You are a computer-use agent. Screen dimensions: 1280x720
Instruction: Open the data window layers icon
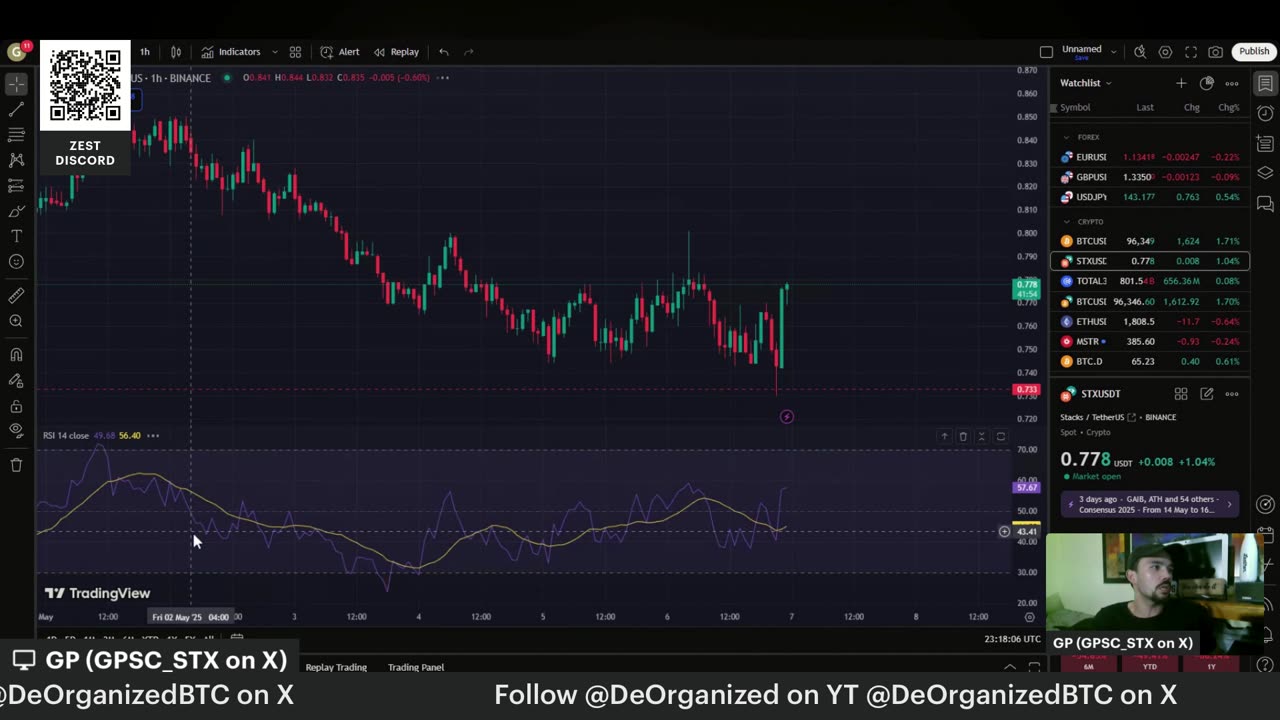[1265, 173]
